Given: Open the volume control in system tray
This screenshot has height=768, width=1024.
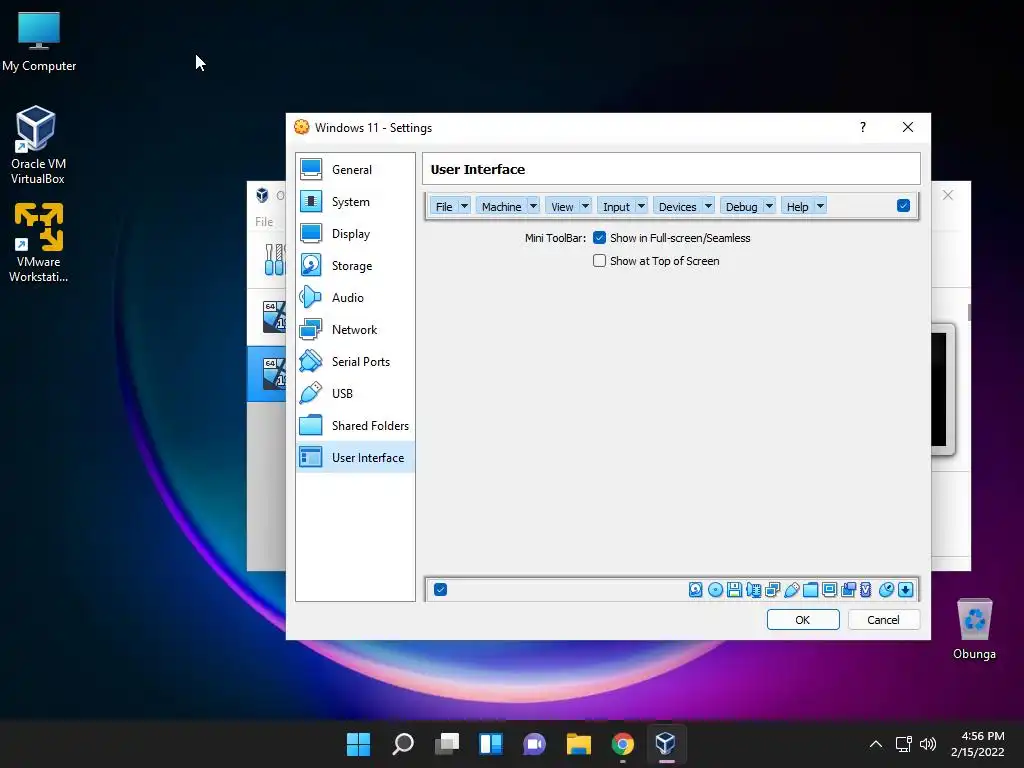Looking at the screenshot, I should [x=927, y=744].
